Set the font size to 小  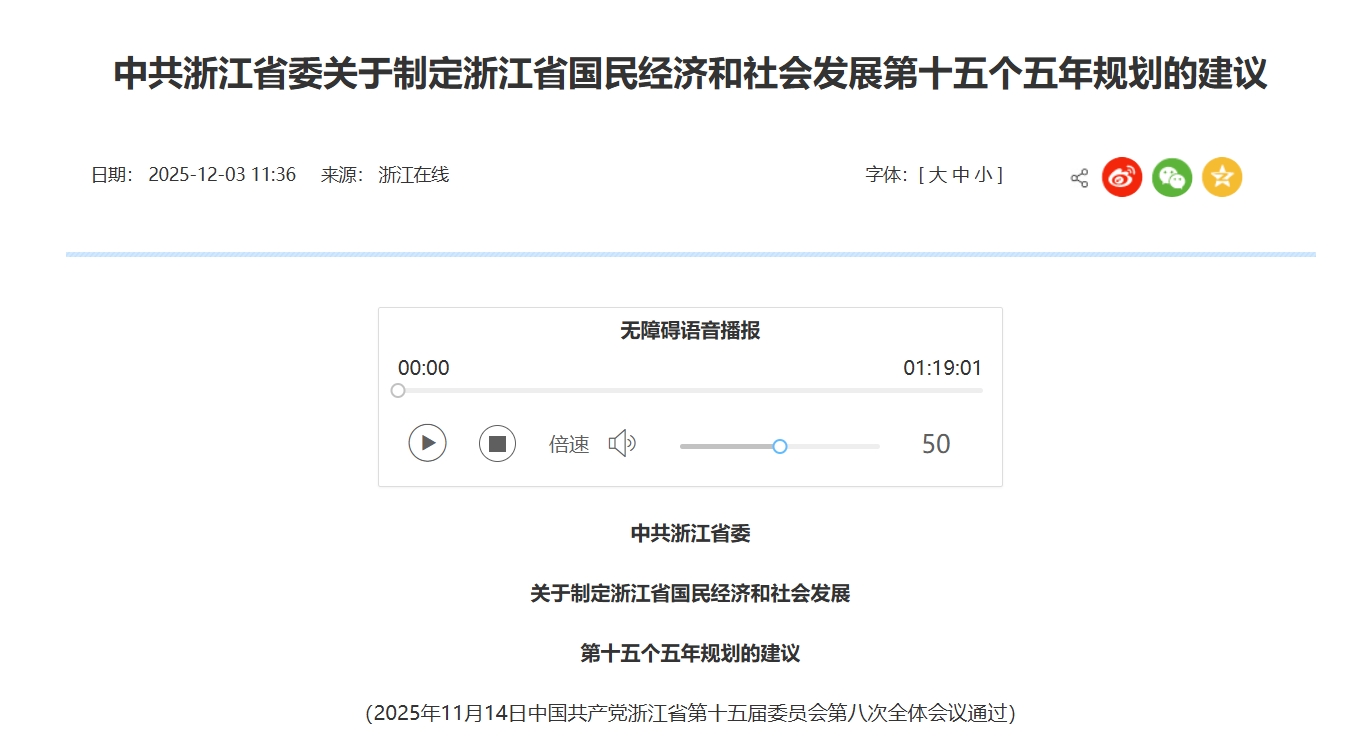pos(983,175)
